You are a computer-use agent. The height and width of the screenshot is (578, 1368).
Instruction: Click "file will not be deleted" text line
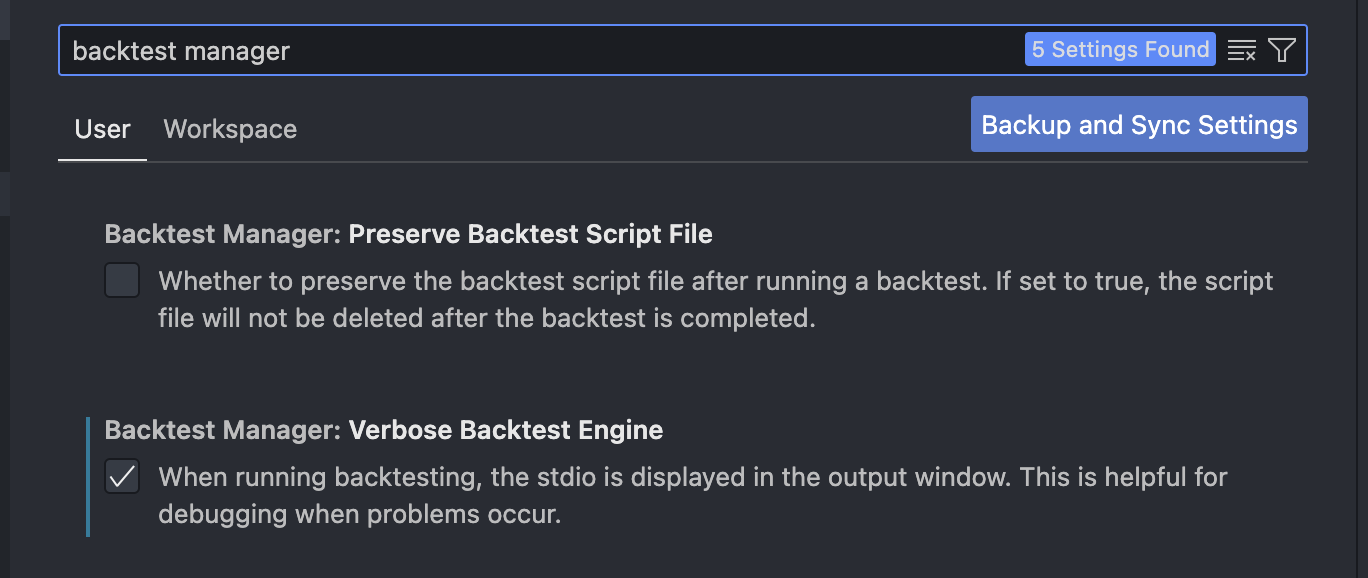(x=487, y=320)
